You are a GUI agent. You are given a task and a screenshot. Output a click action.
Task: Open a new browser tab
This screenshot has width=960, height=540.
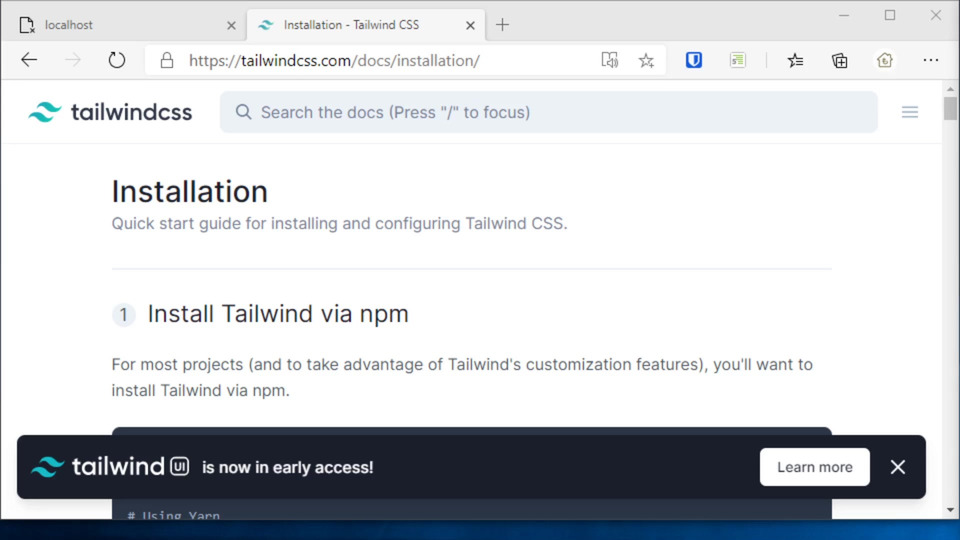(502, 25)
